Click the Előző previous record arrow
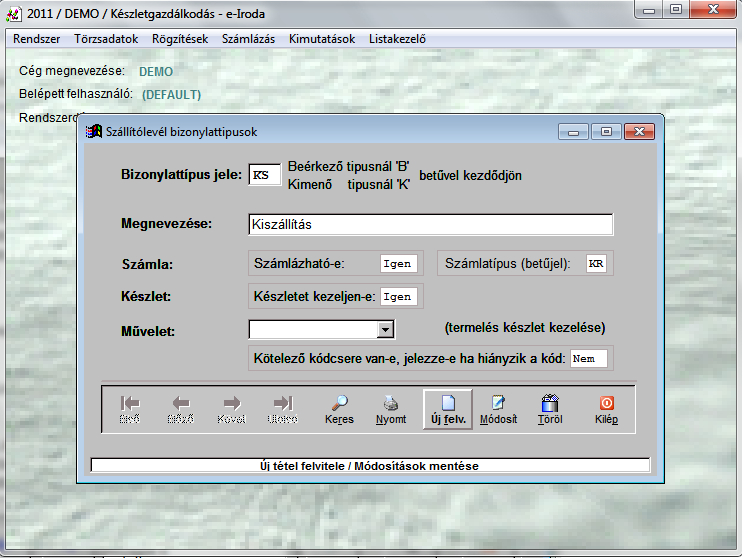This screenshot has width=742, height=558. pos(181,403)
